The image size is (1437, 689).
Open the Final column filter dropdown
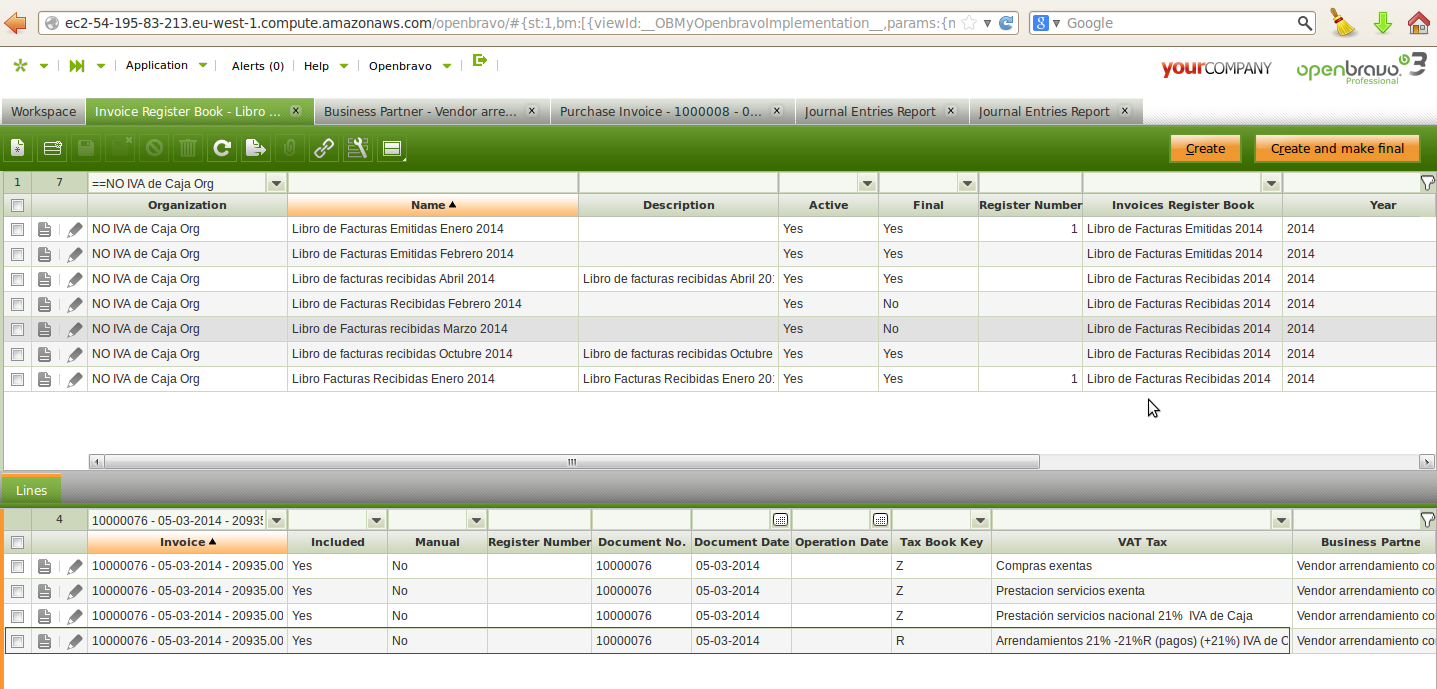966,184
